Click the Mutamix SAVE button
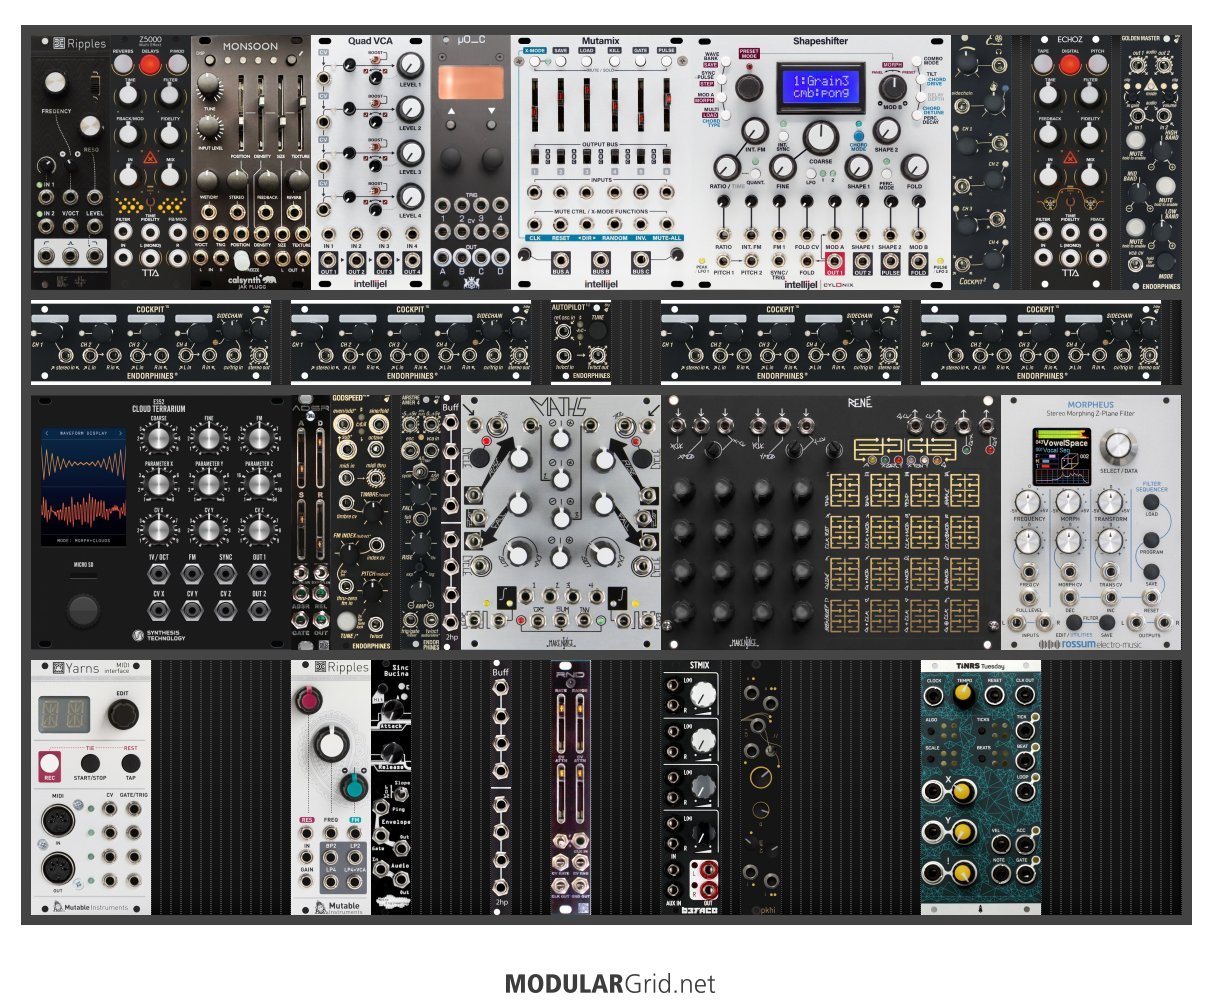The image size is (1222, 1005). click(x=561, y=62)
